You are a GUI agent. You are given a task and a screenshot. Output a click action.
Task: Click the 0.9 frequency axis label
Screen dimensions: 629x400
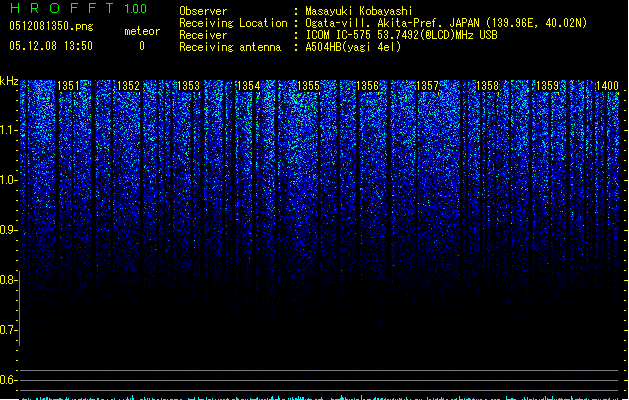click(x=9, y=230)
